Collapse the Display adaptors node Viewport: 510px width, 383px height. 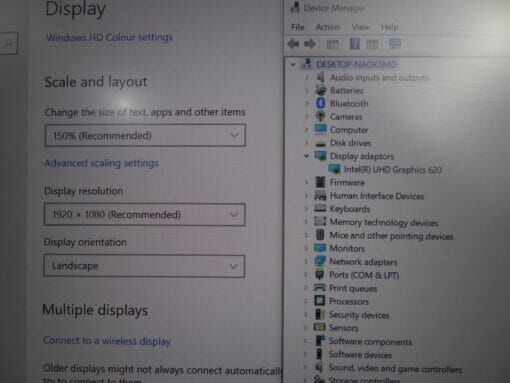click(x=306, y=156)
